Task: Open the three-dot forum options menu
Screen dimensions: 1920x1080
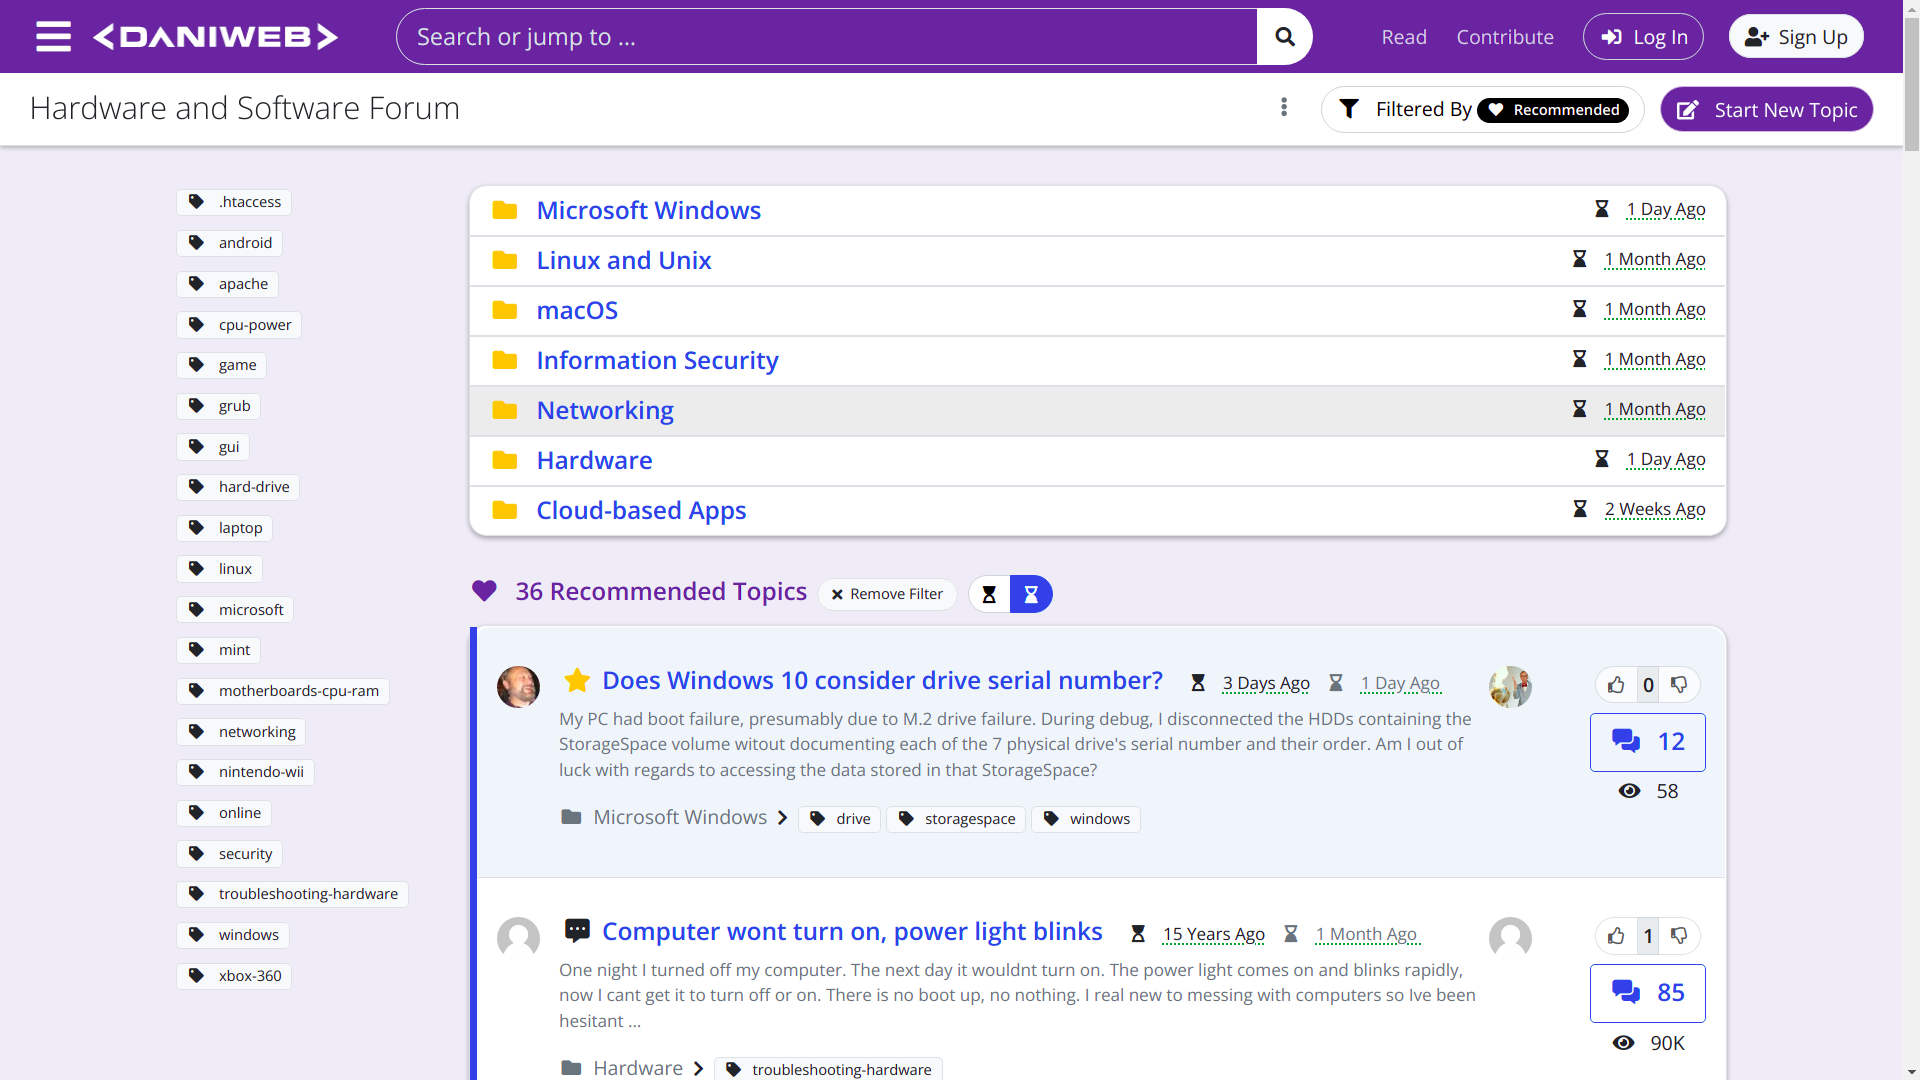Action: point(1284,107)
